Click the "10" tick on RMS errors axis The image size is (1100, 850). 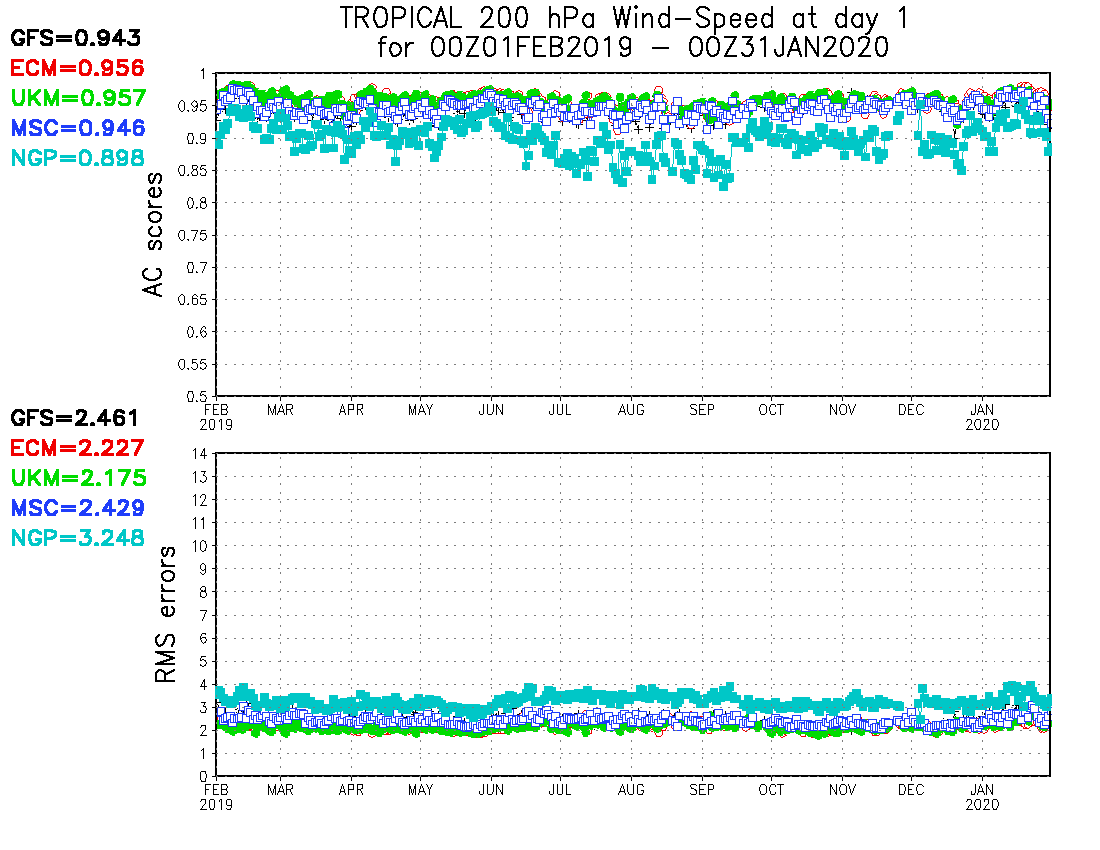click(201, 546)
